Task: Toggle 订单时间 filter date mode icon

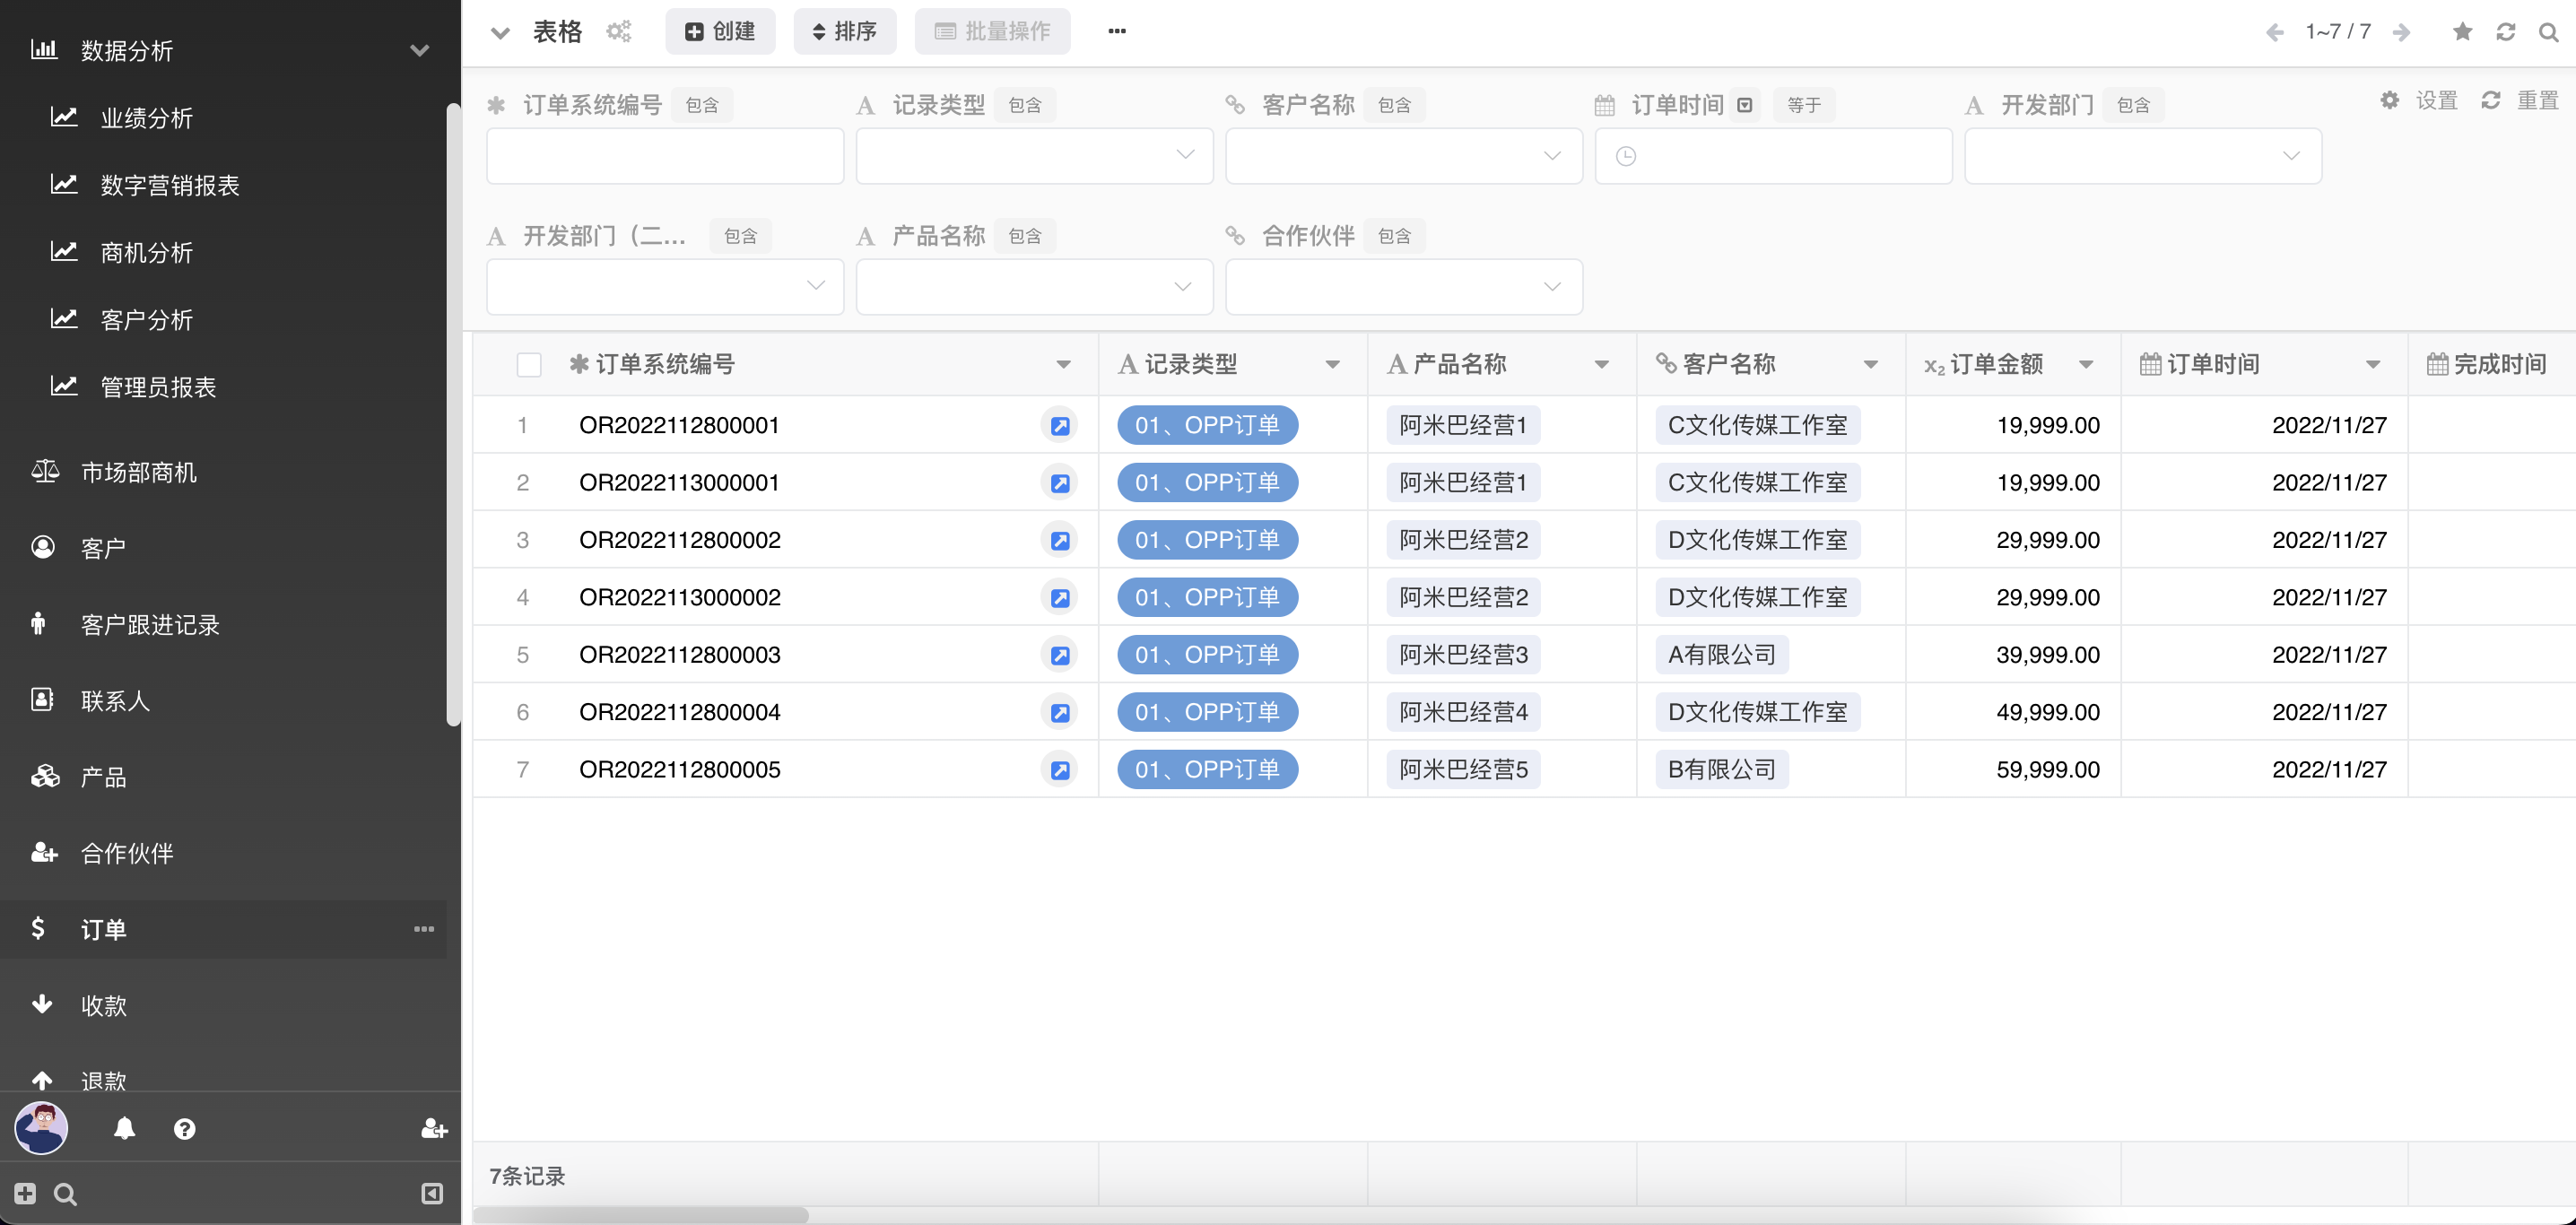Action: 1745,105
